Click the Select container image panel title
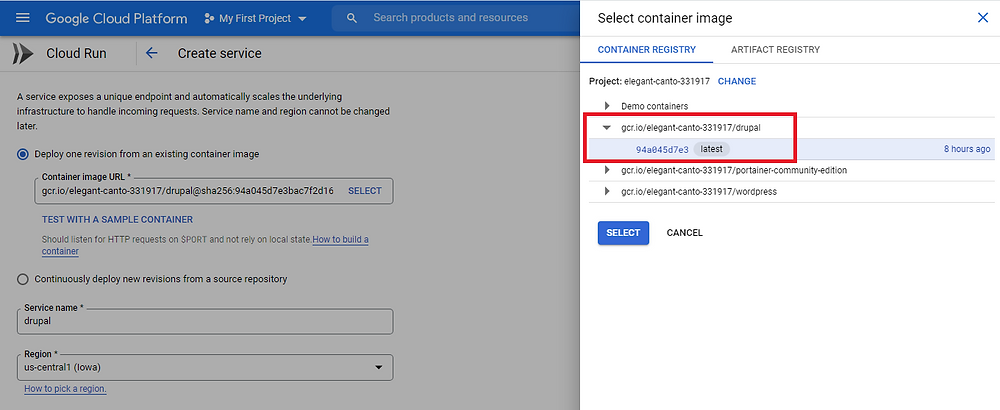This screenshot has height=410, width=1000. [665, 18]
